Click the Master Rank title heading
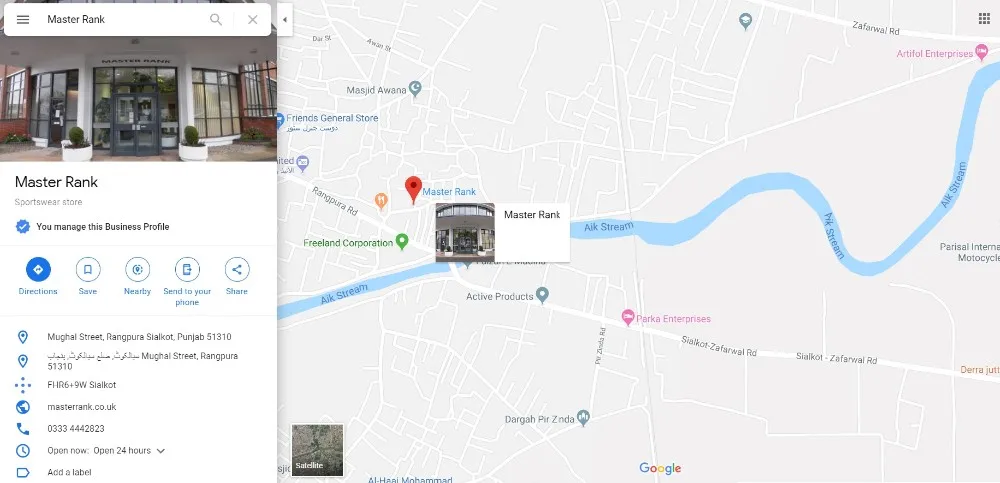The height and width of the screenshot is (483, 1000). coord(56,182)
